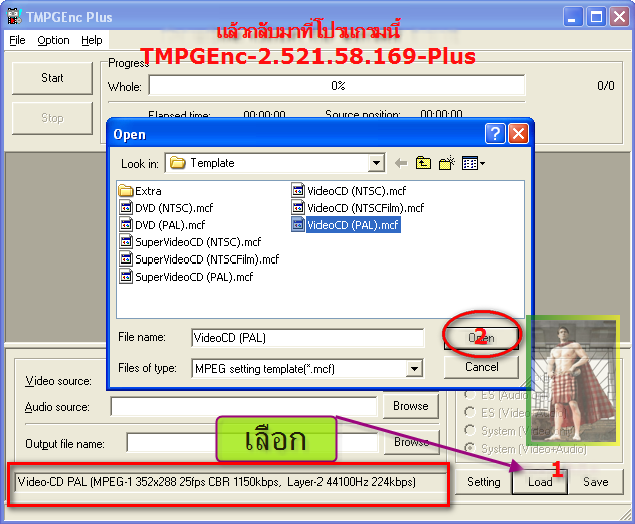Go up one folder level in the Open dialog
Screen dimensions: 635x524
pyautogui.click(x=423, y=163)
